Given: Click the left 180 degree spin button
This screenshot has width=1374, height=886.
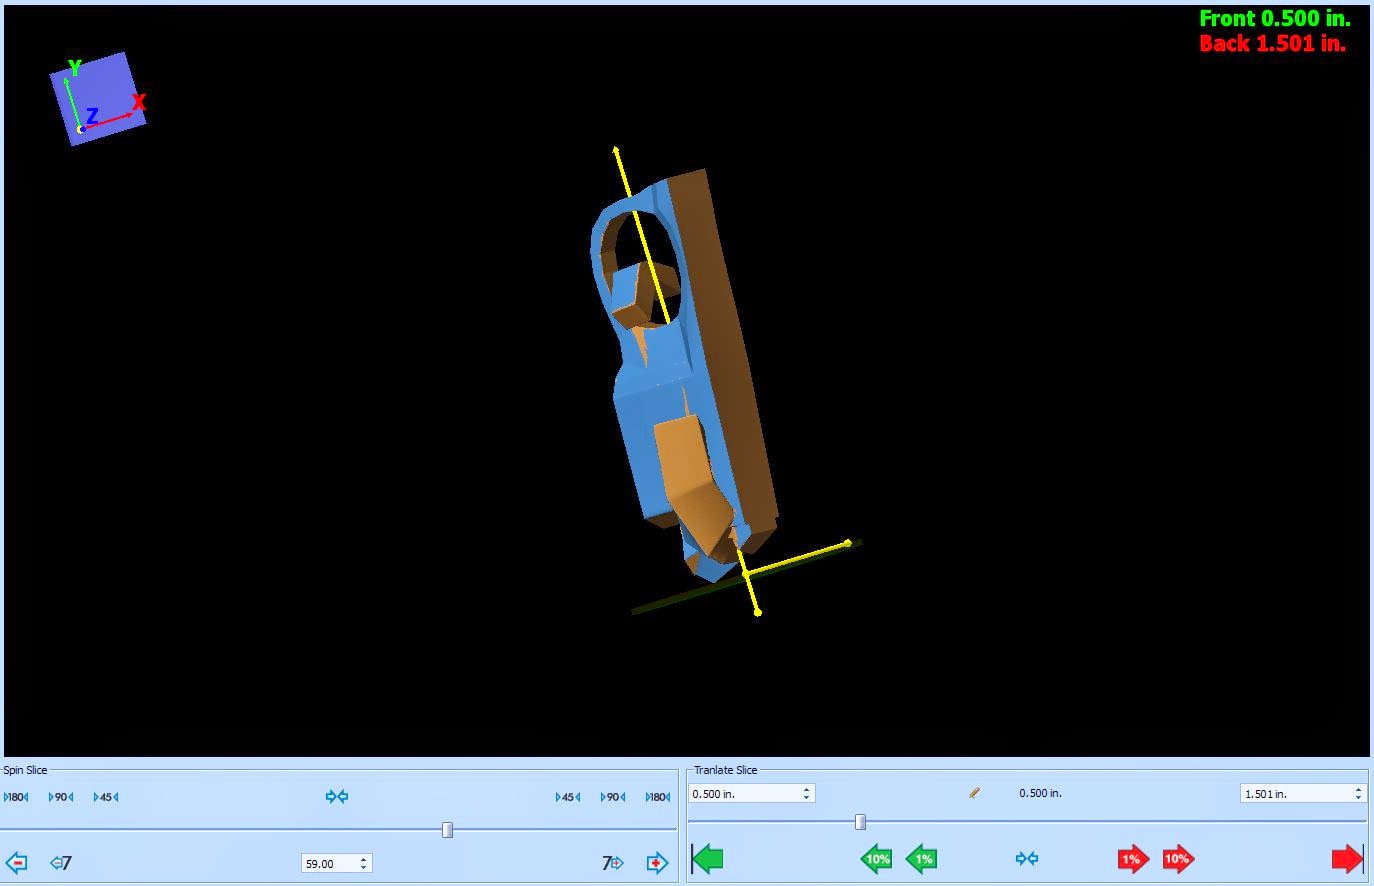Looking at the screenshot, I should (16, 797).
